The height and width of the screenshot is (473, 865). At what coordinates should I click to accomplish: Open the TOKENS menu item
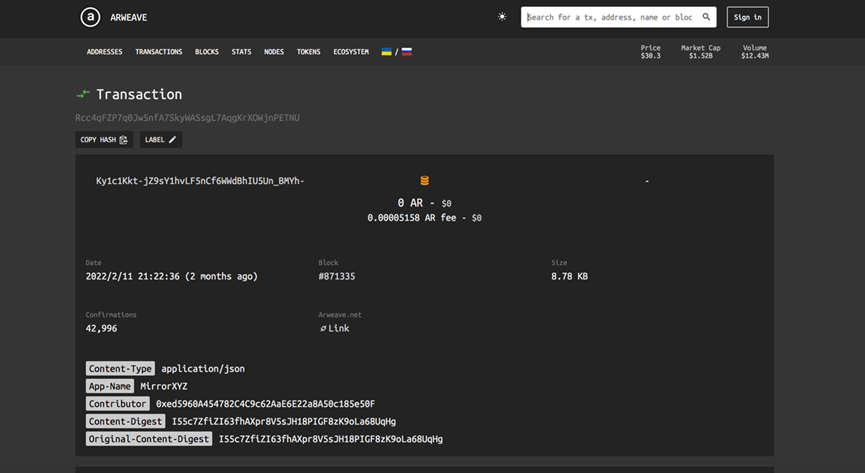308,52
